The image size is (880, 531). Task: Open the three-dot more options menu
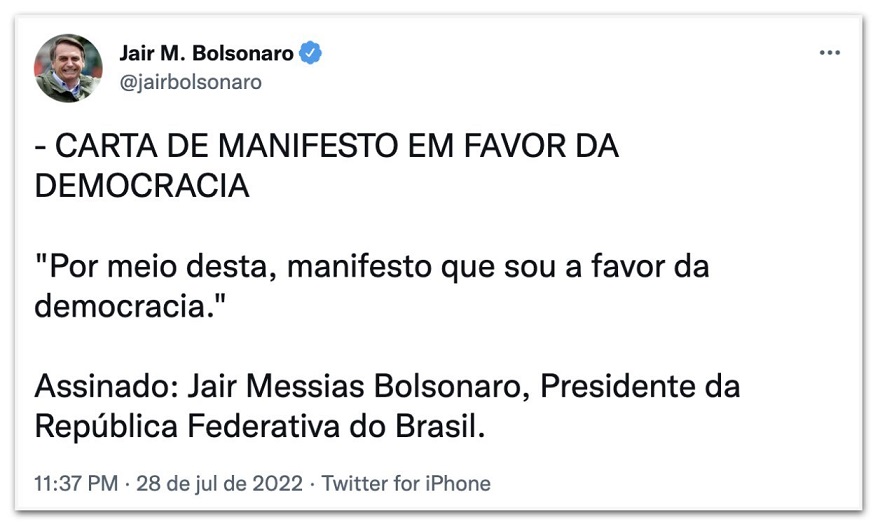tap(829, 53)
